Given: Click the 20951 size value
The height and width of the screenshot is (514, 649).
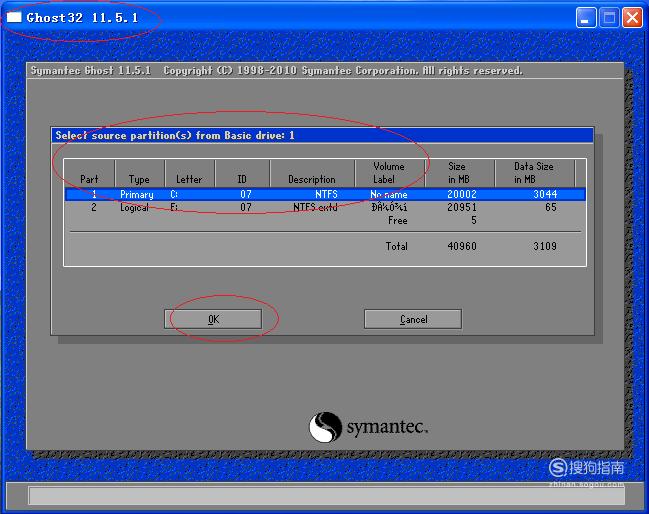Looking at the screenshot, I should 462,207.
